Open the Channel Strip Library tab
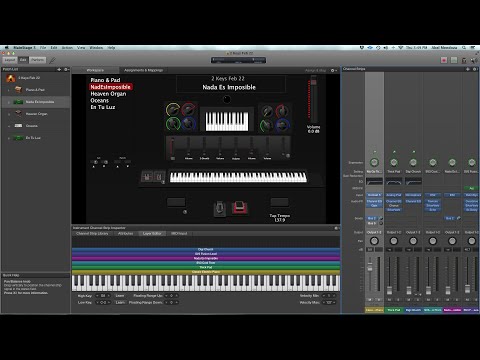Screen dimensions: 480x360 point(92,234)
